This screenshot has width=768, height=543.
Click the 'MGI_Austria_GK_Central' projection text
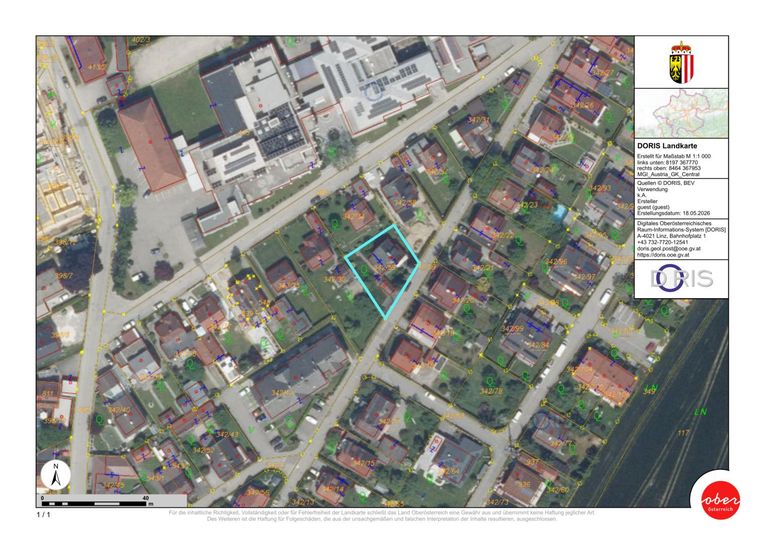coord(668,174)
